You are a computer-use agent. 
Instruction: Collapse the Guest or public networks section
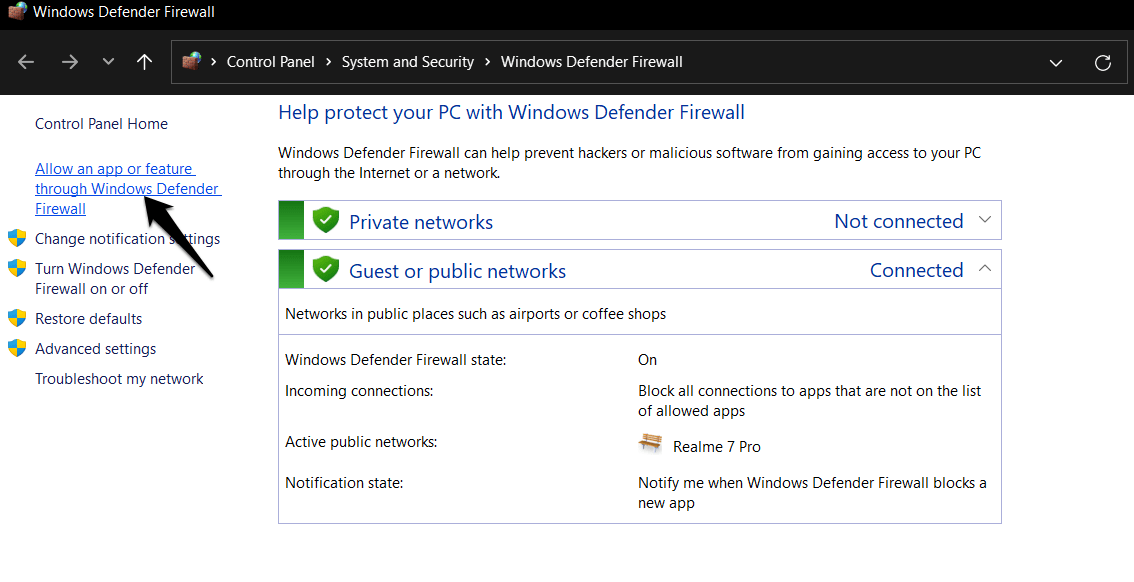985,268
